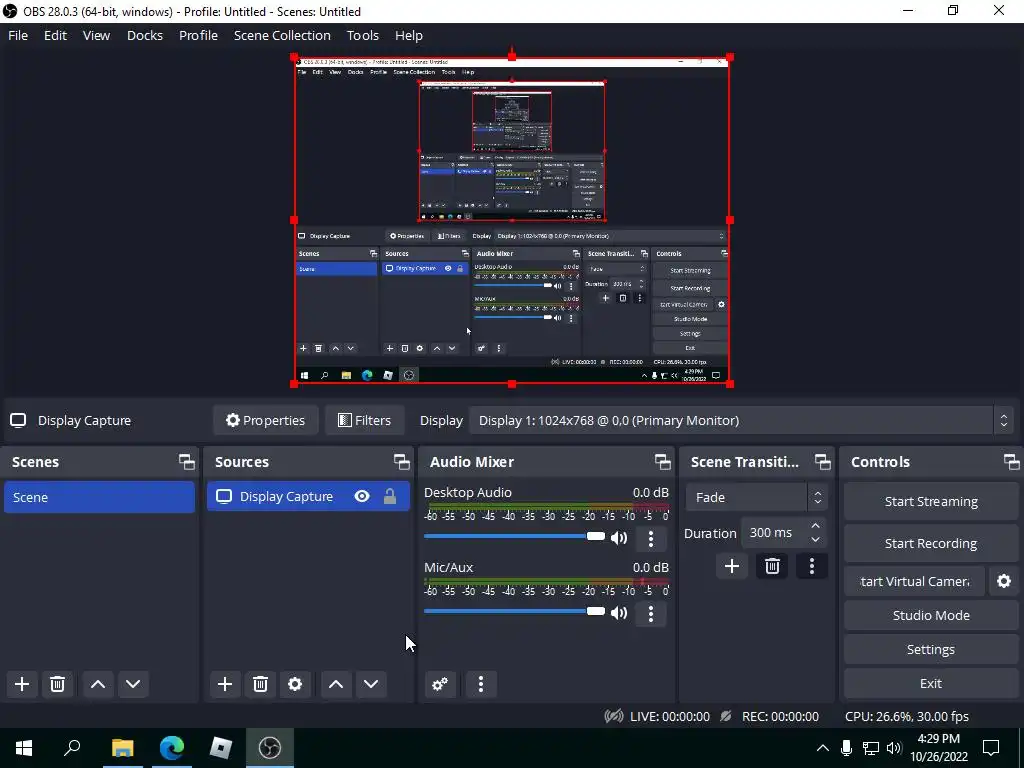Open the Docks menu
Image resolution: width=1024 pixels, height=768 pixels.
pyautogui.click(x=145, y=35)
